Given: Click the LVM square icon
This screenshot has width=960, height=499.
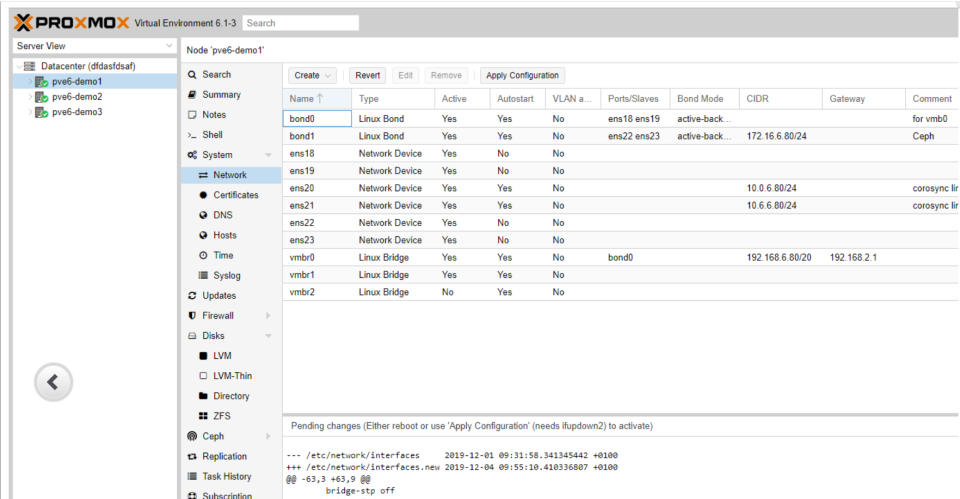Looking at the screenshot, I should point(203,356).
